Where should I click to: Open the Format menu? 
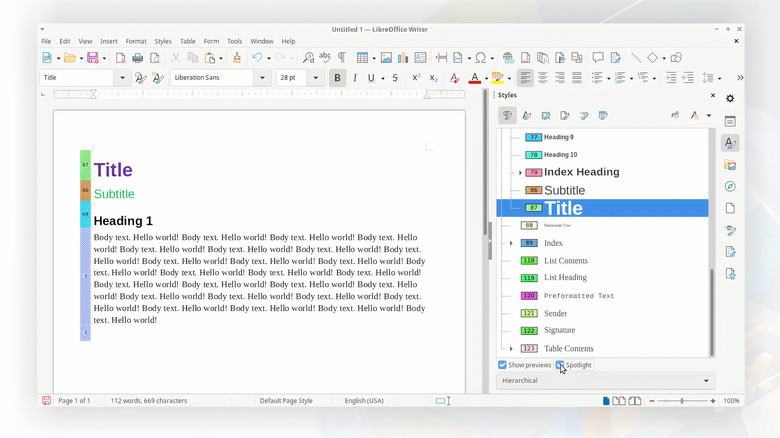coord(136,41)
